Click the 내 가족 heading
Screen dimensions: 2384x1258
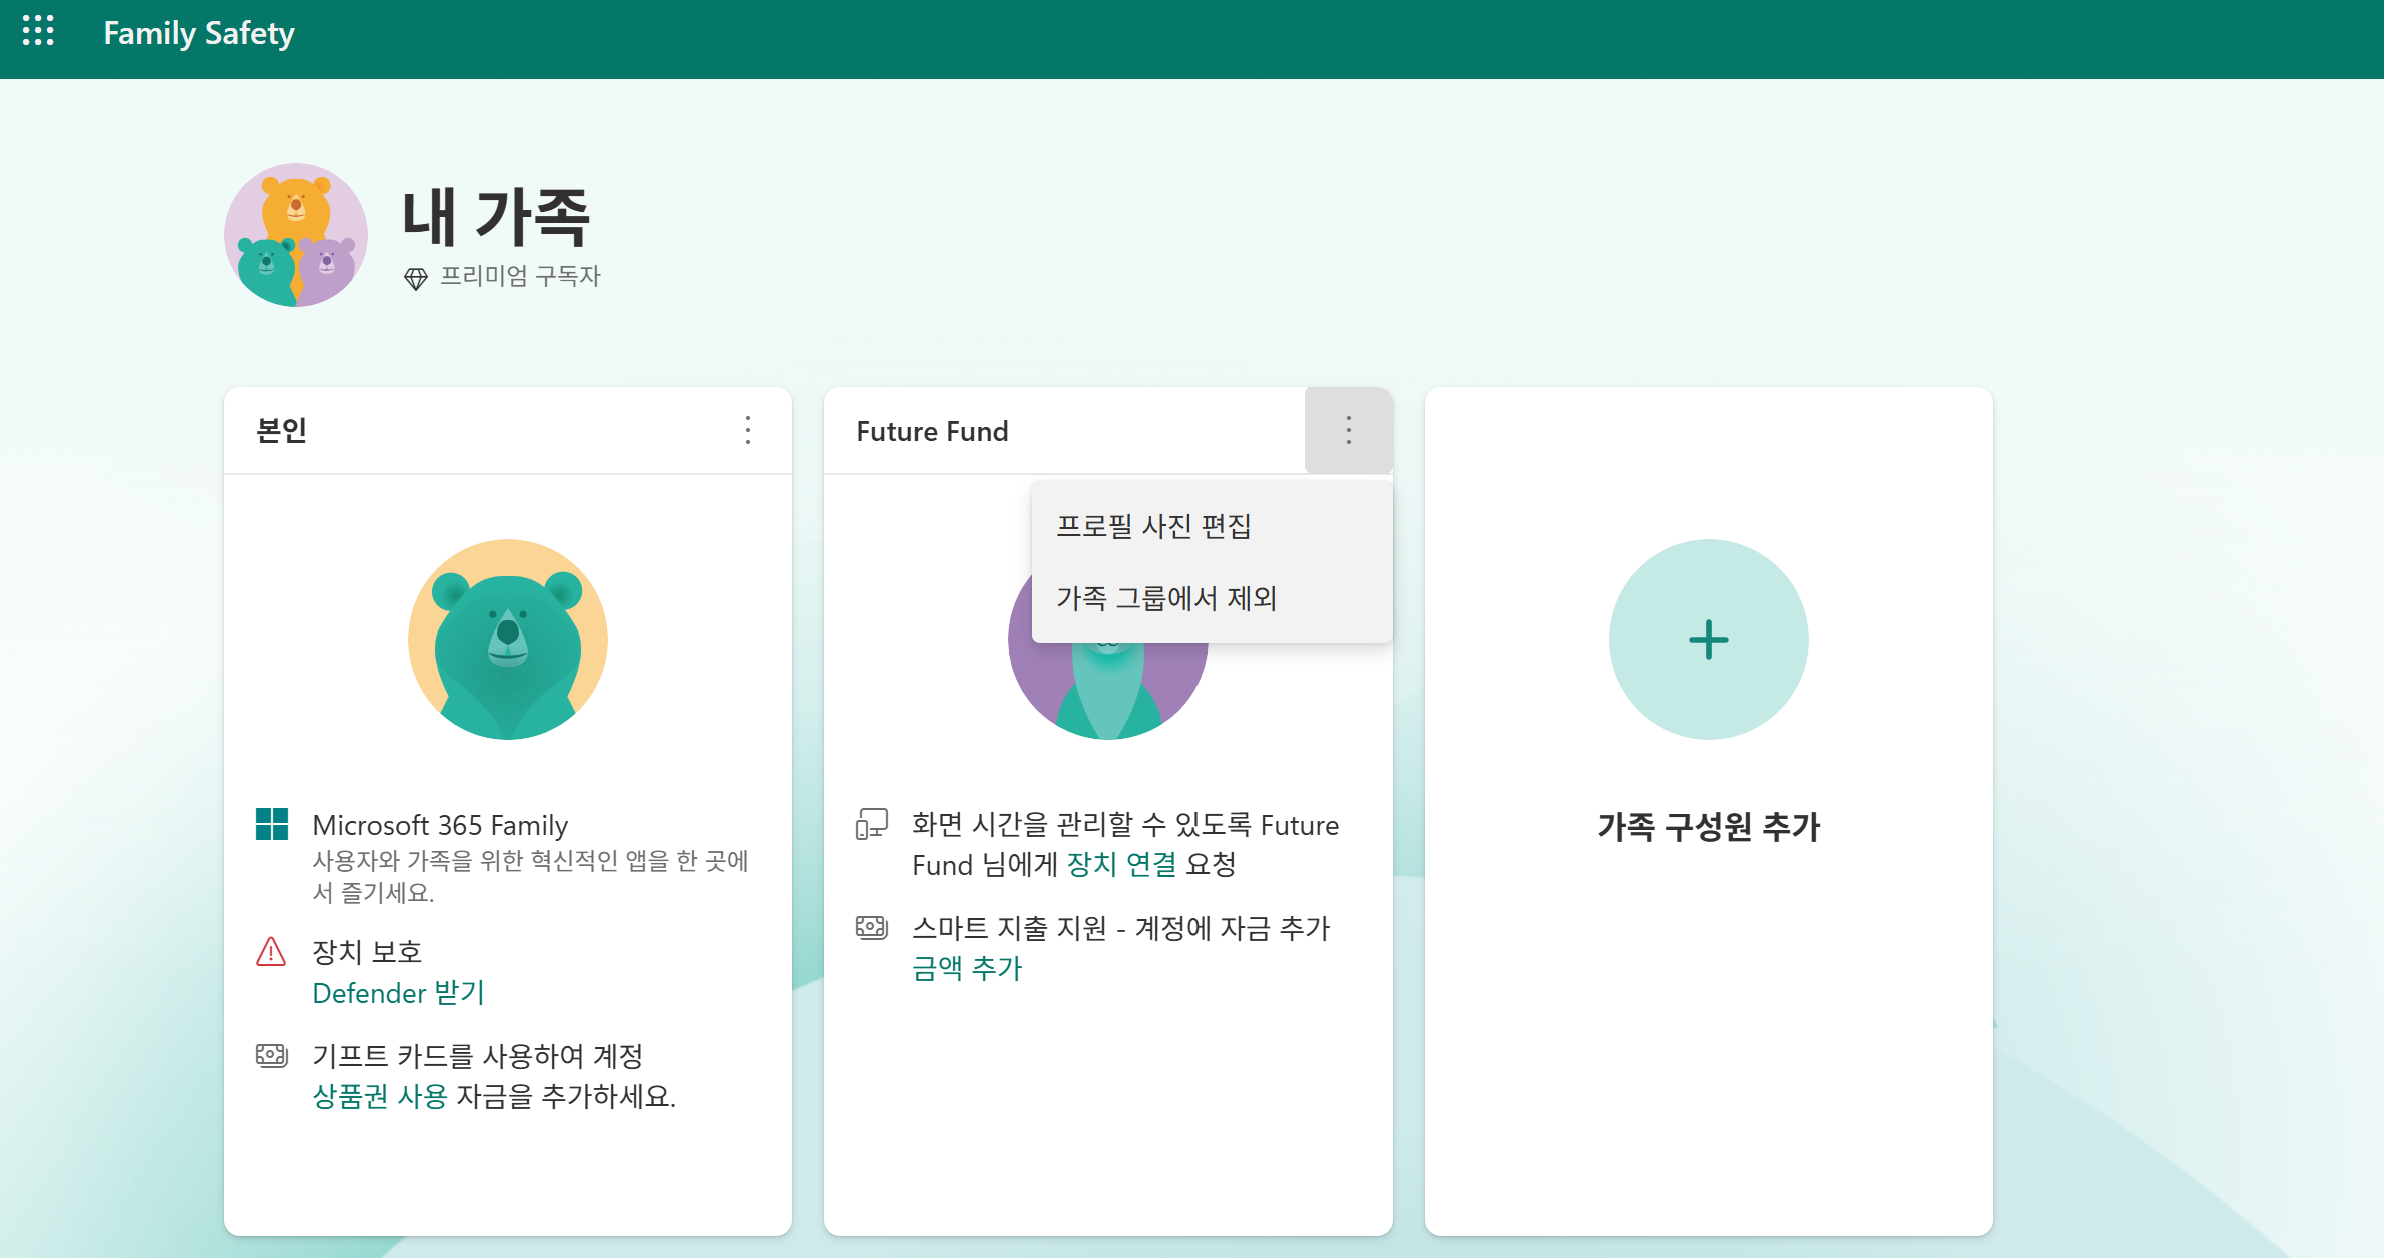click(x=496, y=217)
